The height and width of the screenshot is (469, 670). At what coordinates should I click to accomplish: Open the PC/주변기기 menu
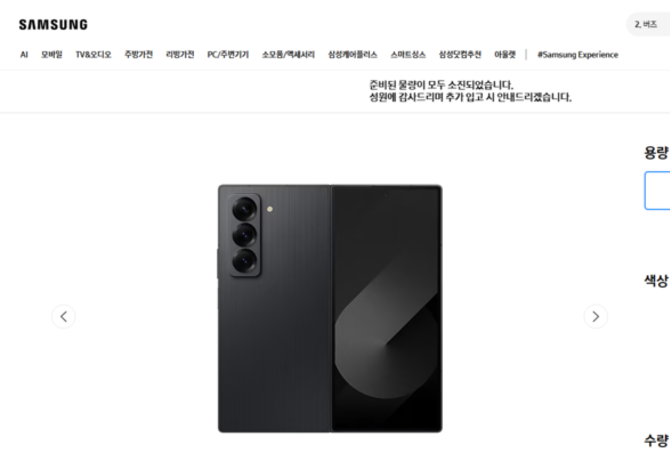(228, 55)
